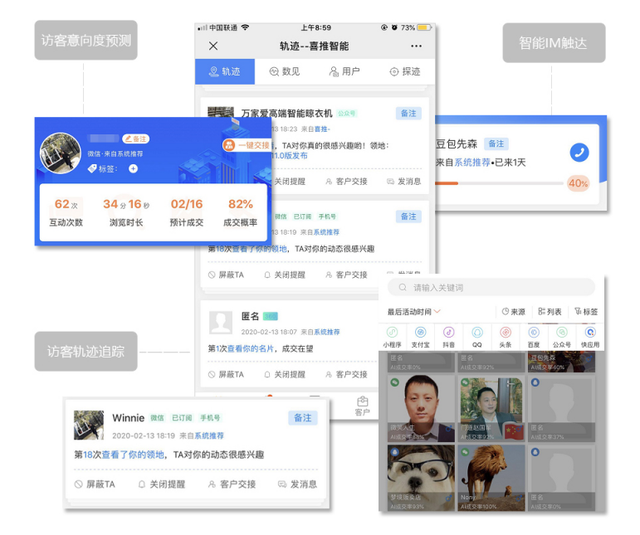Click 发消息 on the 万家爱 card
Screen dimensions: 640x535
(x=404, y=181)
